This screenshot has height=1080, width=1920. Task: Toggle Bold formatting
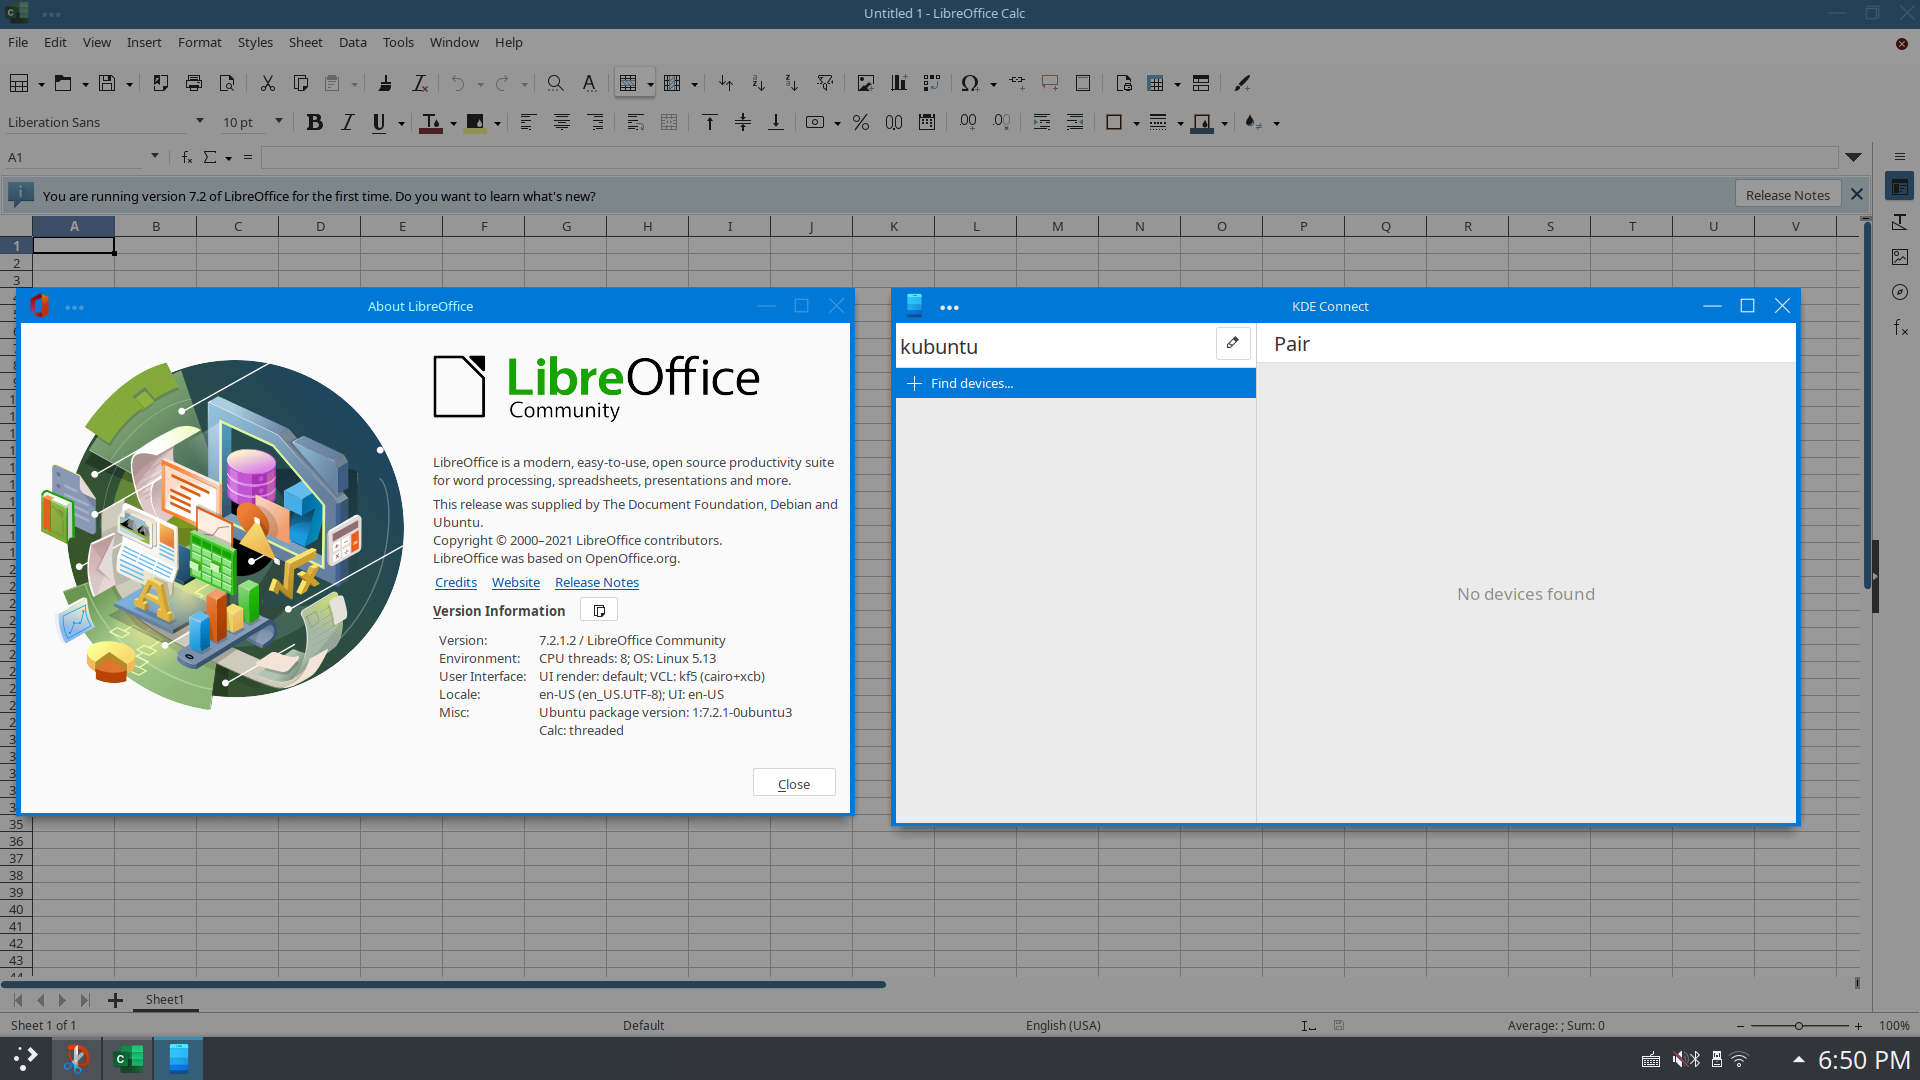pyautogui.click(x=315, y=123)
